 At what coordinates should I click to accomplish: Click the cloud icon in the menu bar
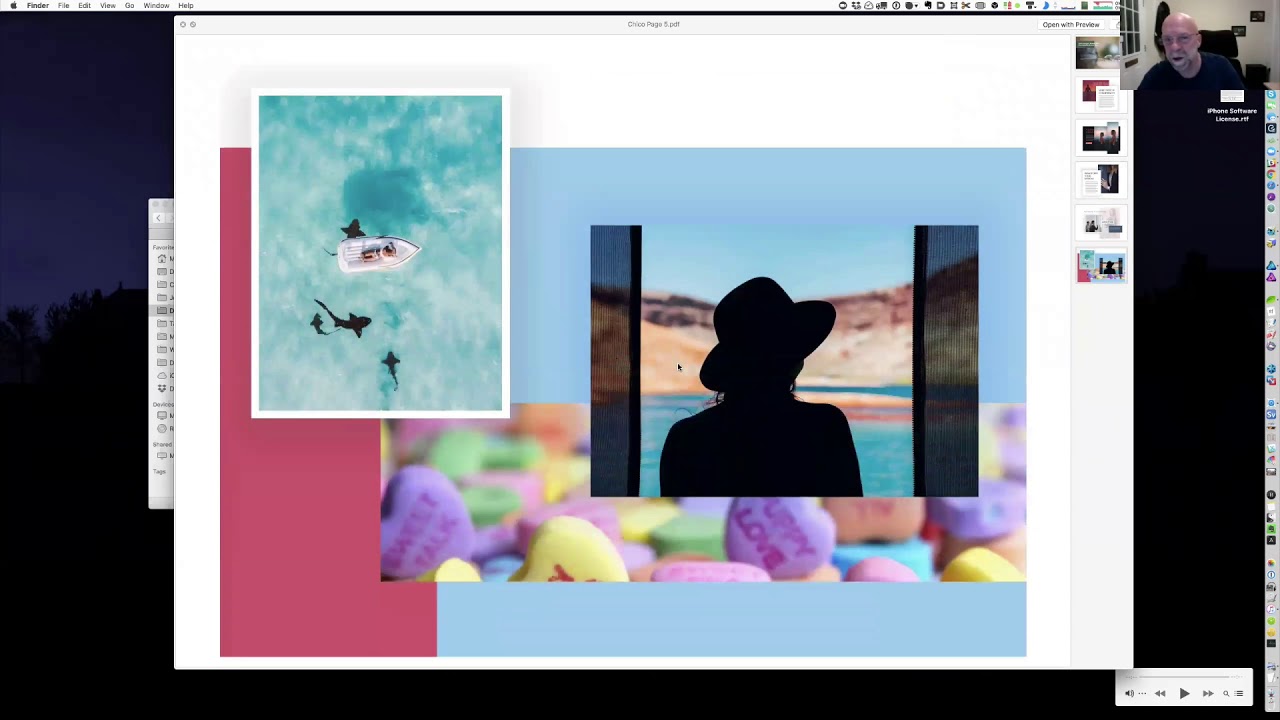coord(870,5)
